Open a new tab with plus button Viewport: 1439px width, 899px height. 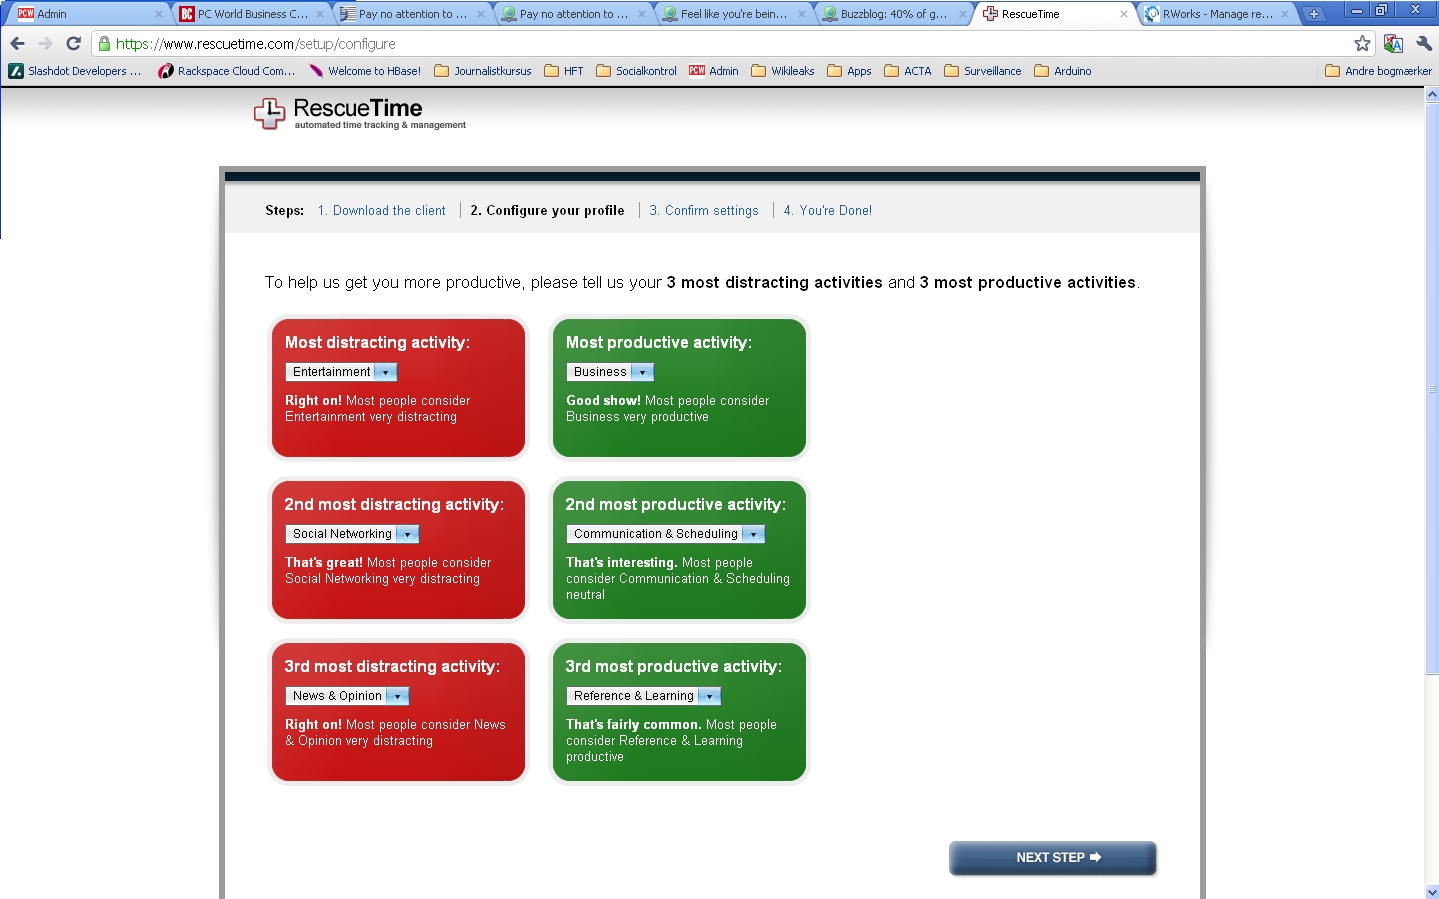pos(1314,14)
